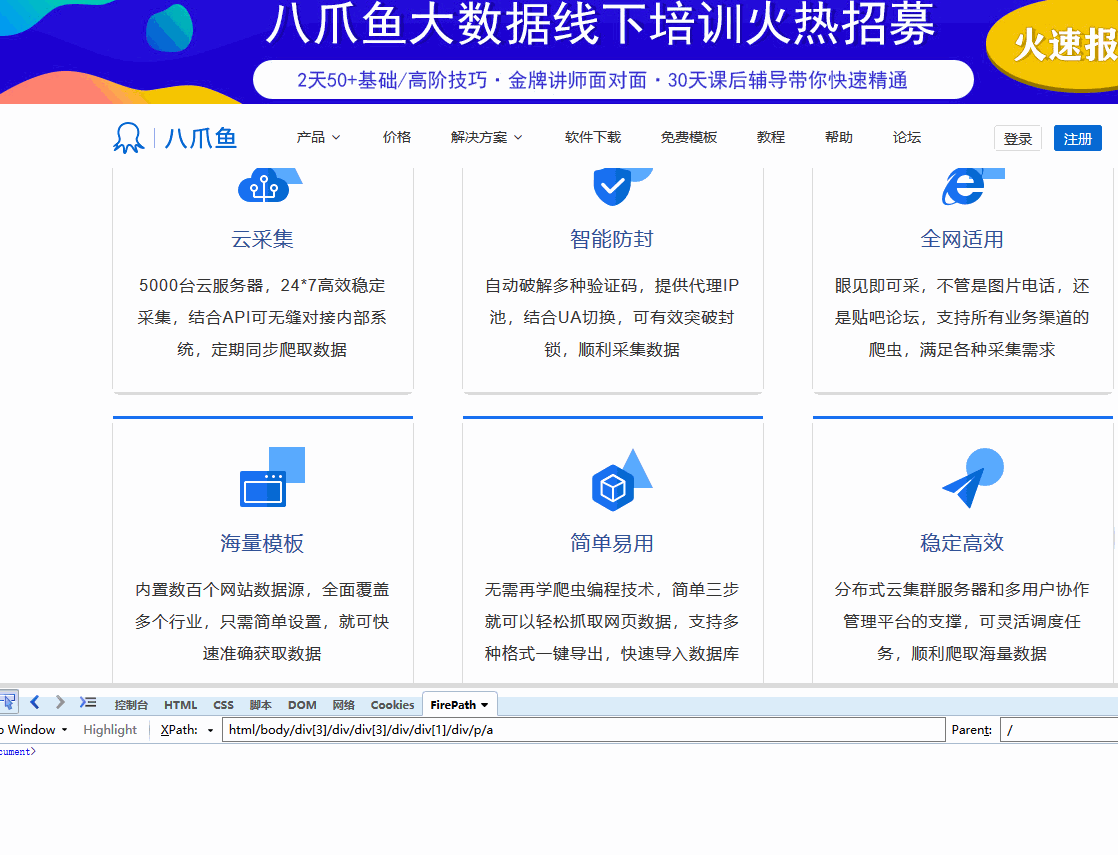Click the blue 注册 register button
The image size is (1118, 855).
pyautogui.click(x=1077, y=138)
